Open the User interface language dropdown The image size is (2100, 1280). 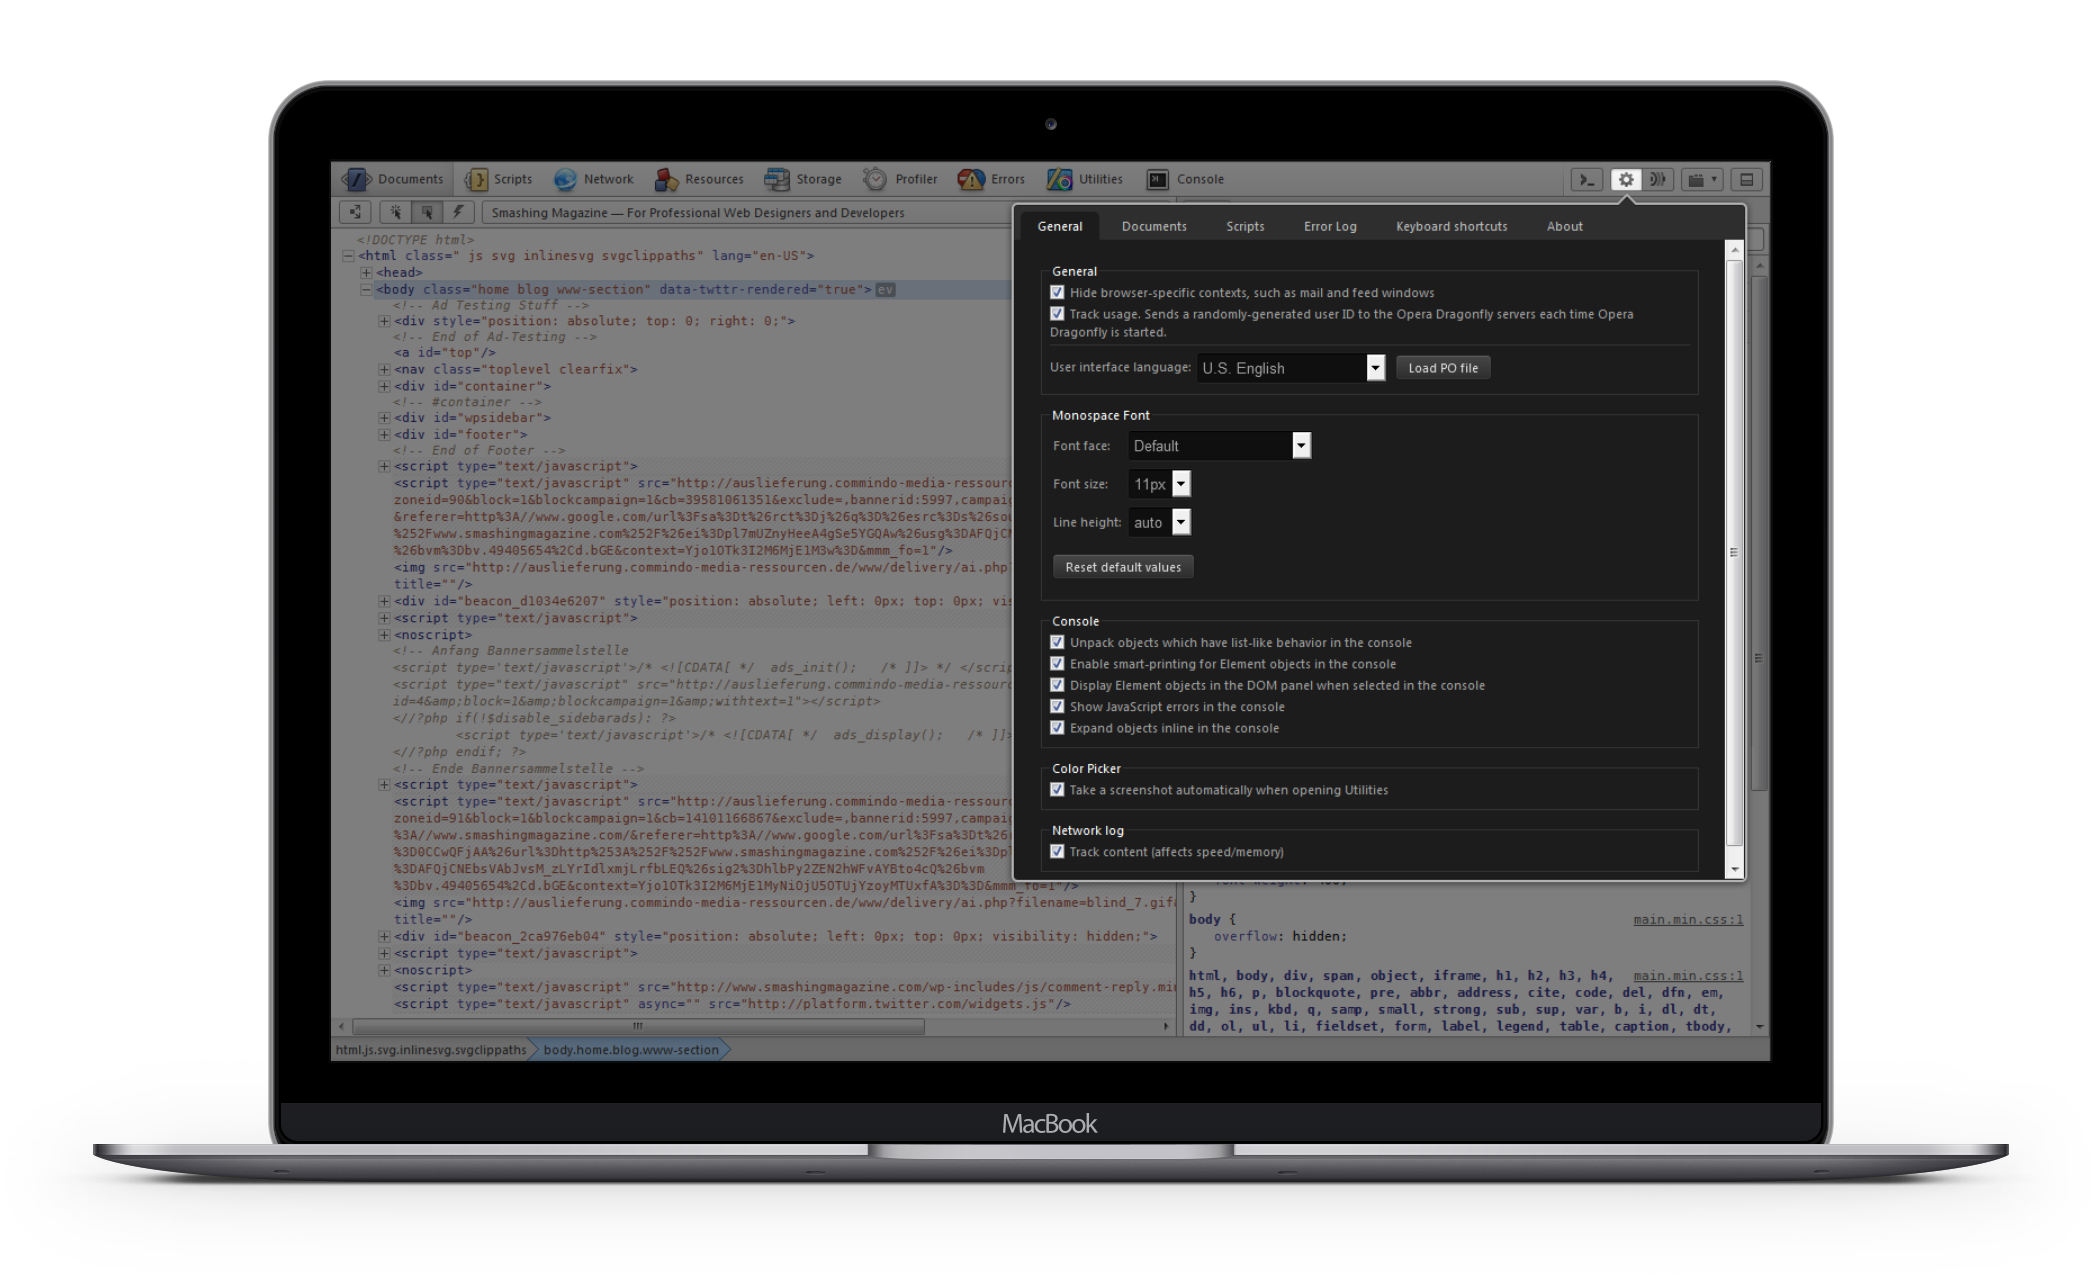1291,368
